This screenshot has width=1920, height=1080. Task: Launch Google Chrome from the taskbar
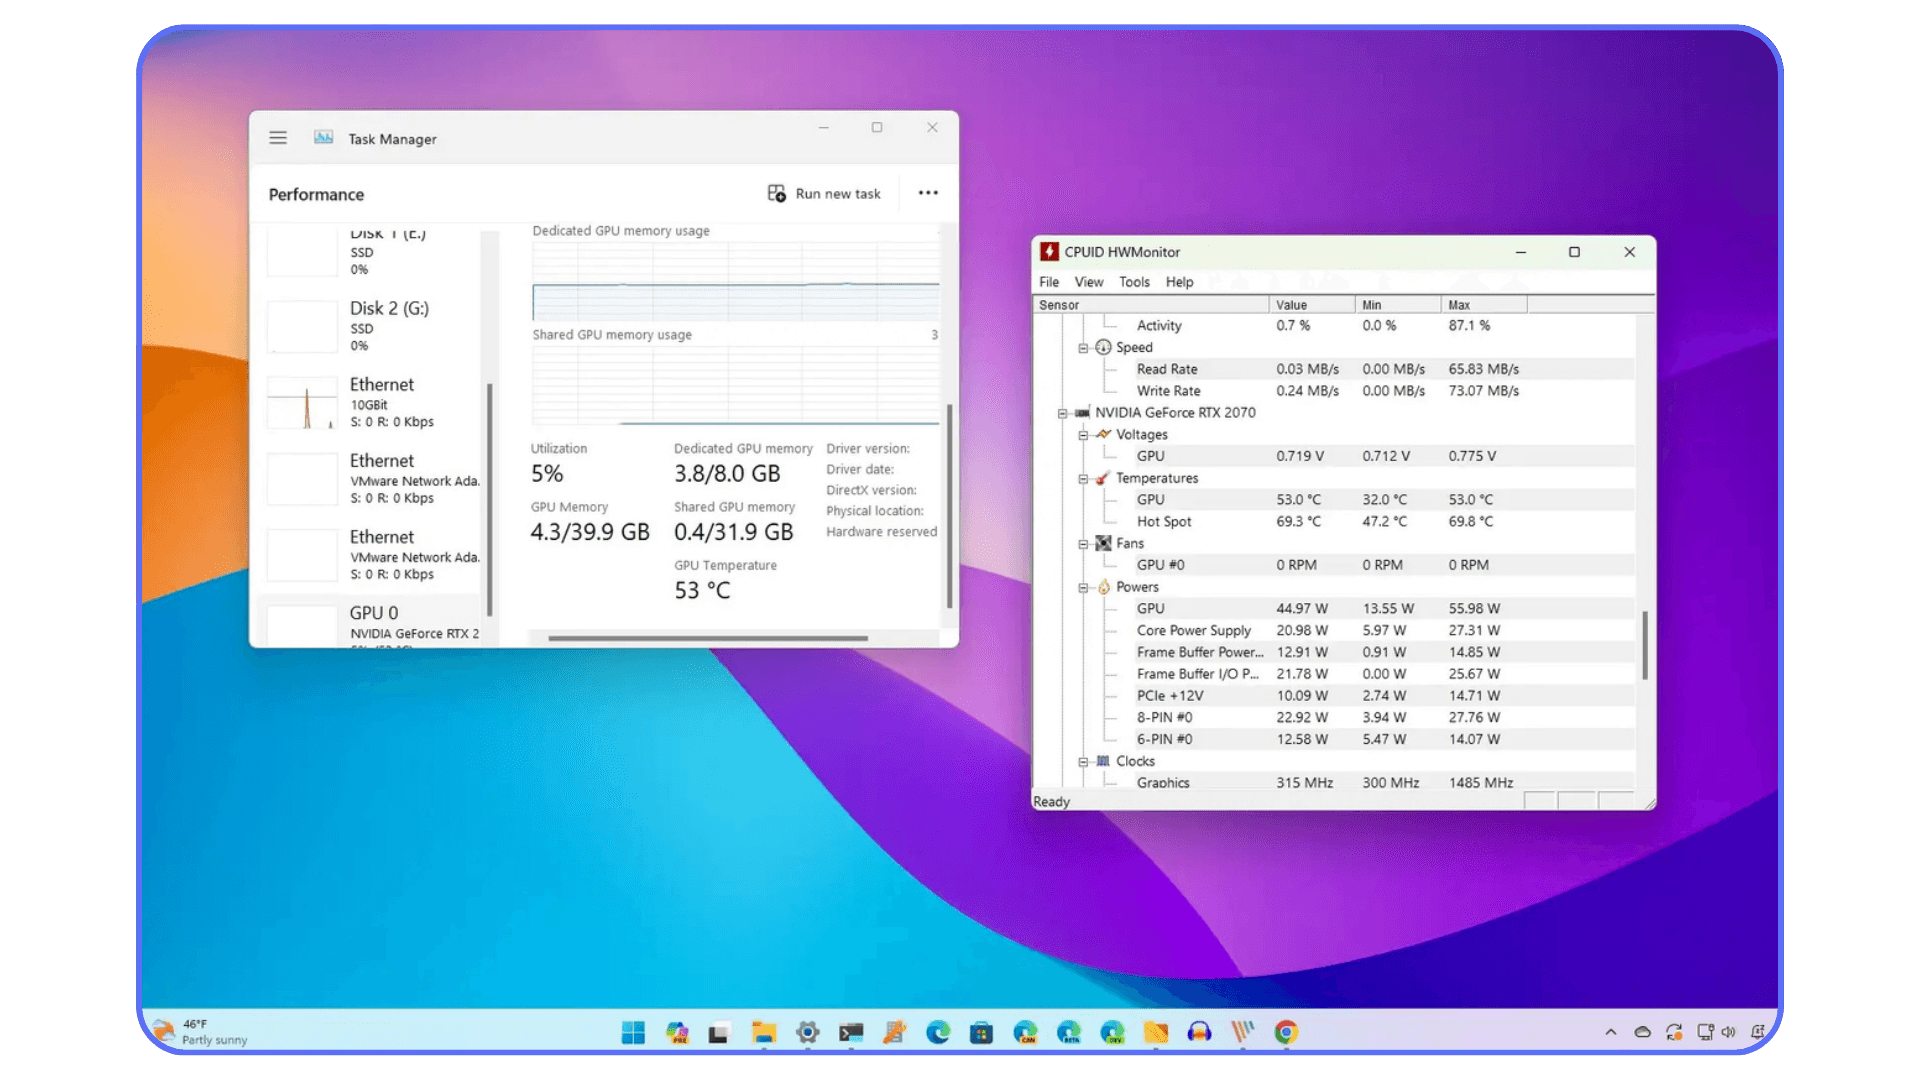(1286, 1033)
